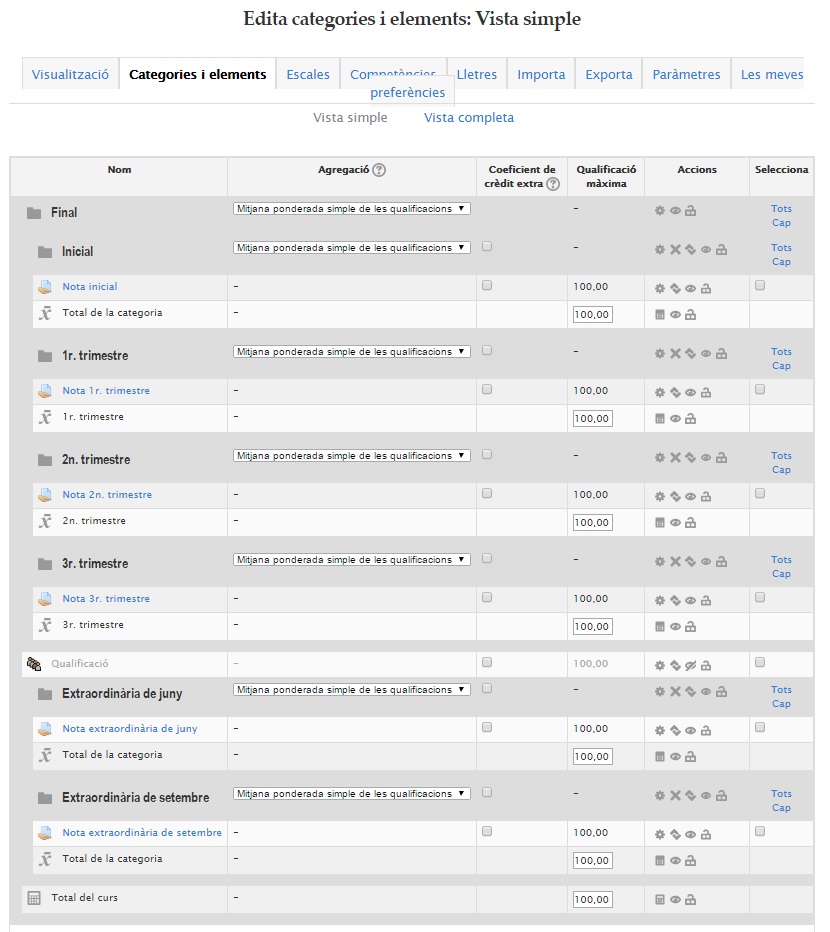
Task: Check select box for Nota extraordinària de setembre
Action: point(760,832)
